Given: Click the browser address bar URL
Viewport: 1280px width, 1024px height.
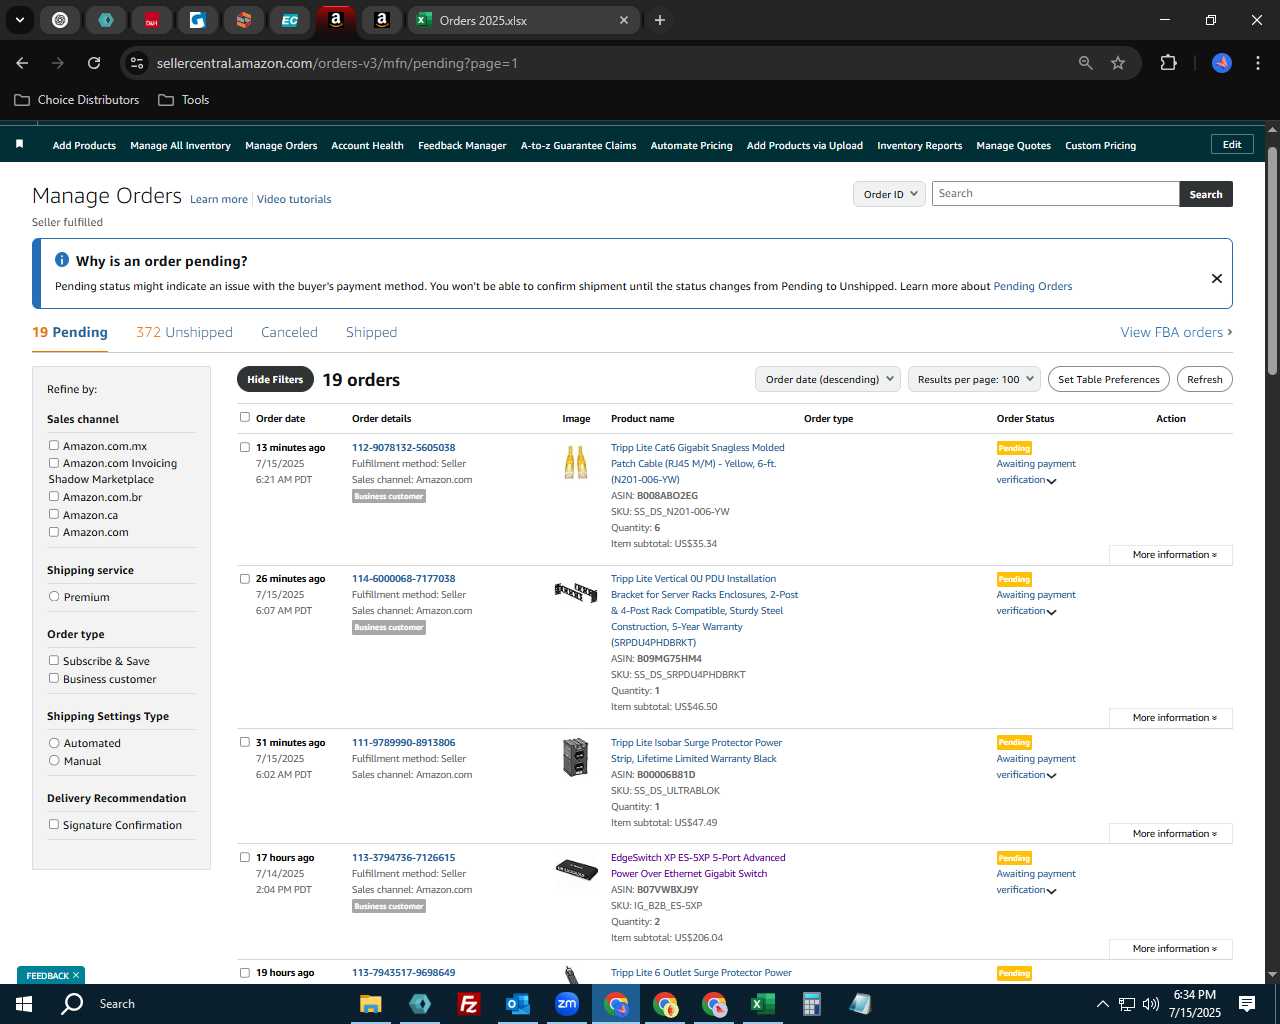Looking at the screenshot, I should (337, 63).
